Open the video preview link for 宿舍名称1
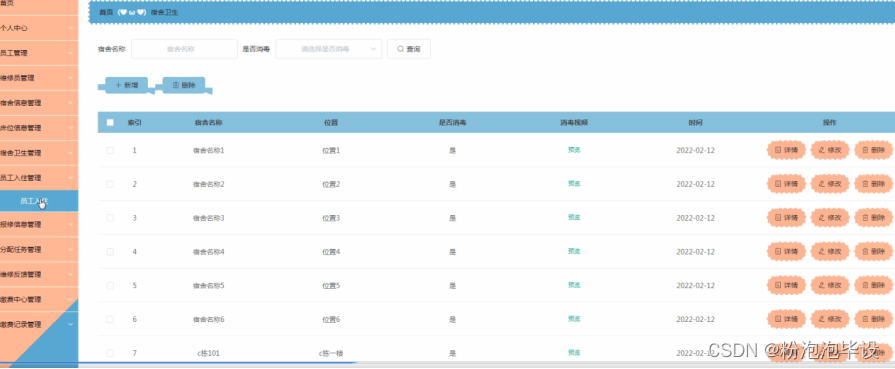This screenshot has height=369, width=895. point(574,150)
